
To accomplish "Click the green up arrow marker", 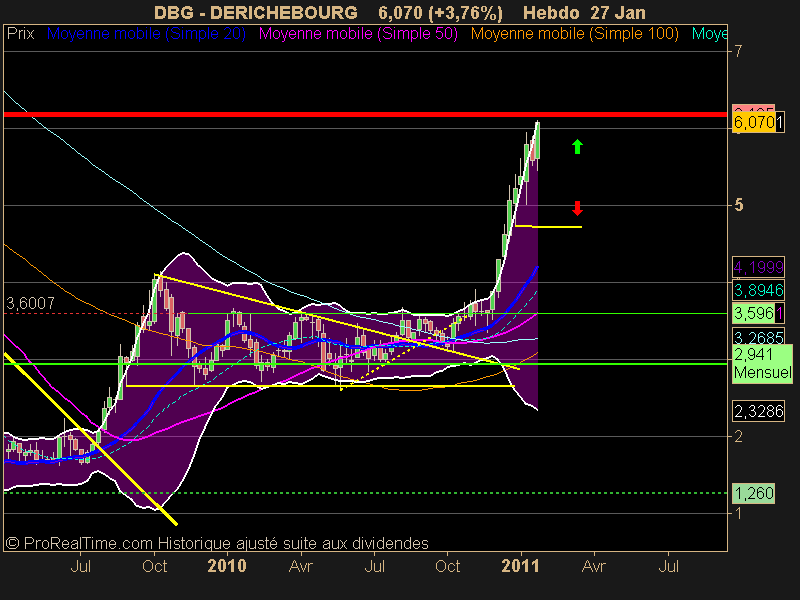I will pyautogui.click(x=577, y=146).
